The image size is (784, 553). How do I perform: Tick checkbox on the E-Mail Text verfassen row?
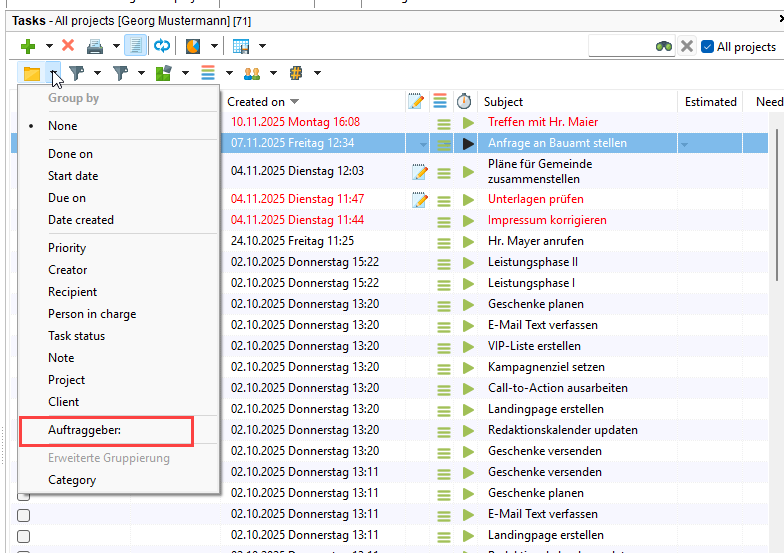(24, 514)
